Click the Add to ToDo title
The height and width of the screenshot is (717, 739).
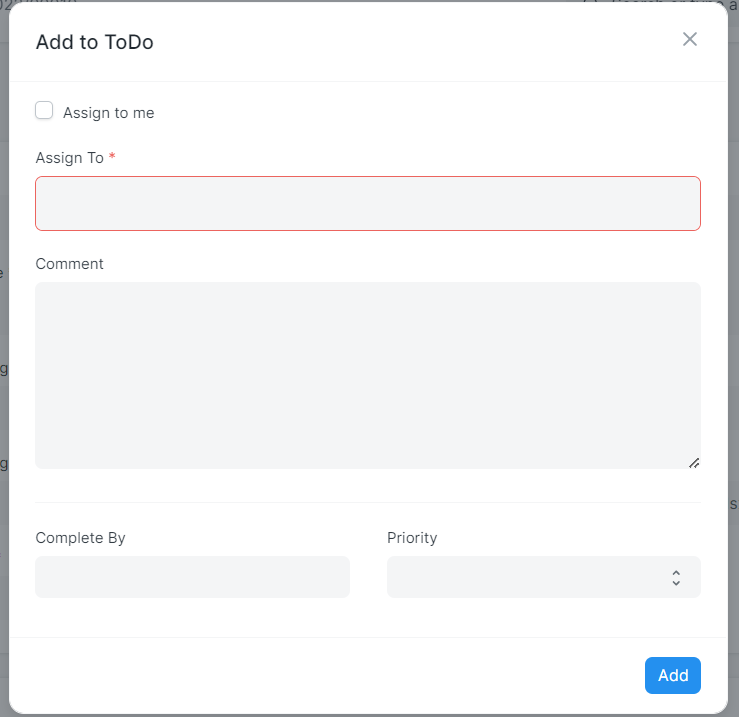pyautogui.click(x=94, y=42)
